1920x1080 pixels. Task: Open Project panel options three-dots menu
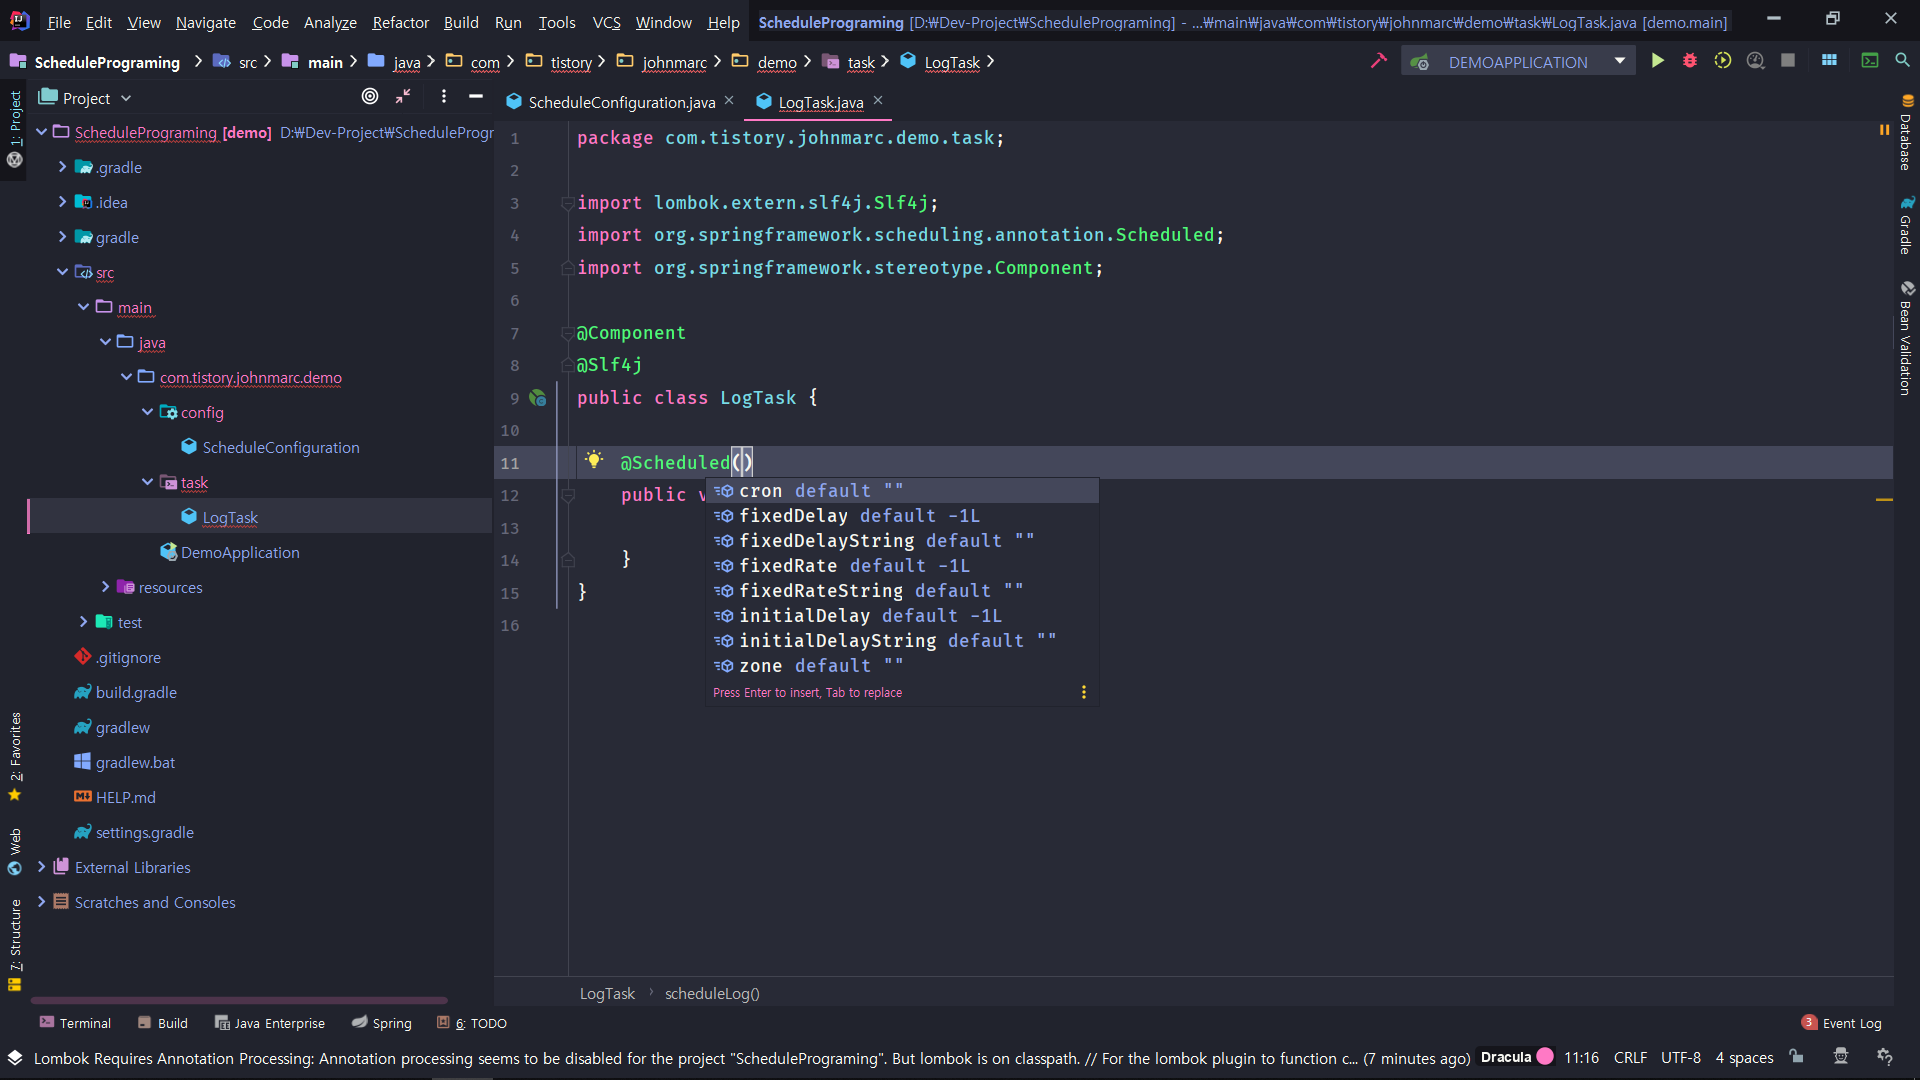click(x=444, y=97)
